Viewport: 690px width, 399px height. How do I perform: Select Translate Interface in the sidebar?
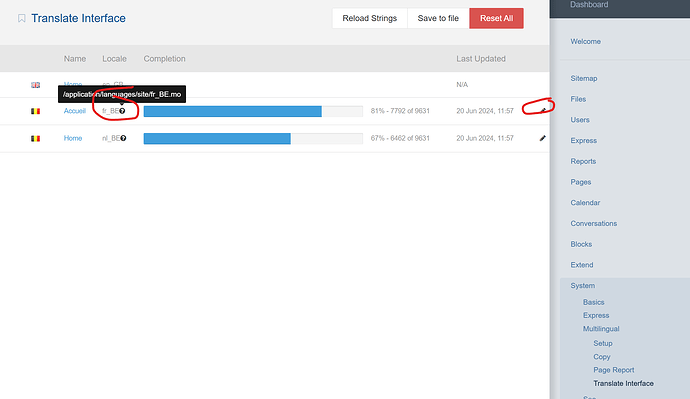(x=624, y=383)
